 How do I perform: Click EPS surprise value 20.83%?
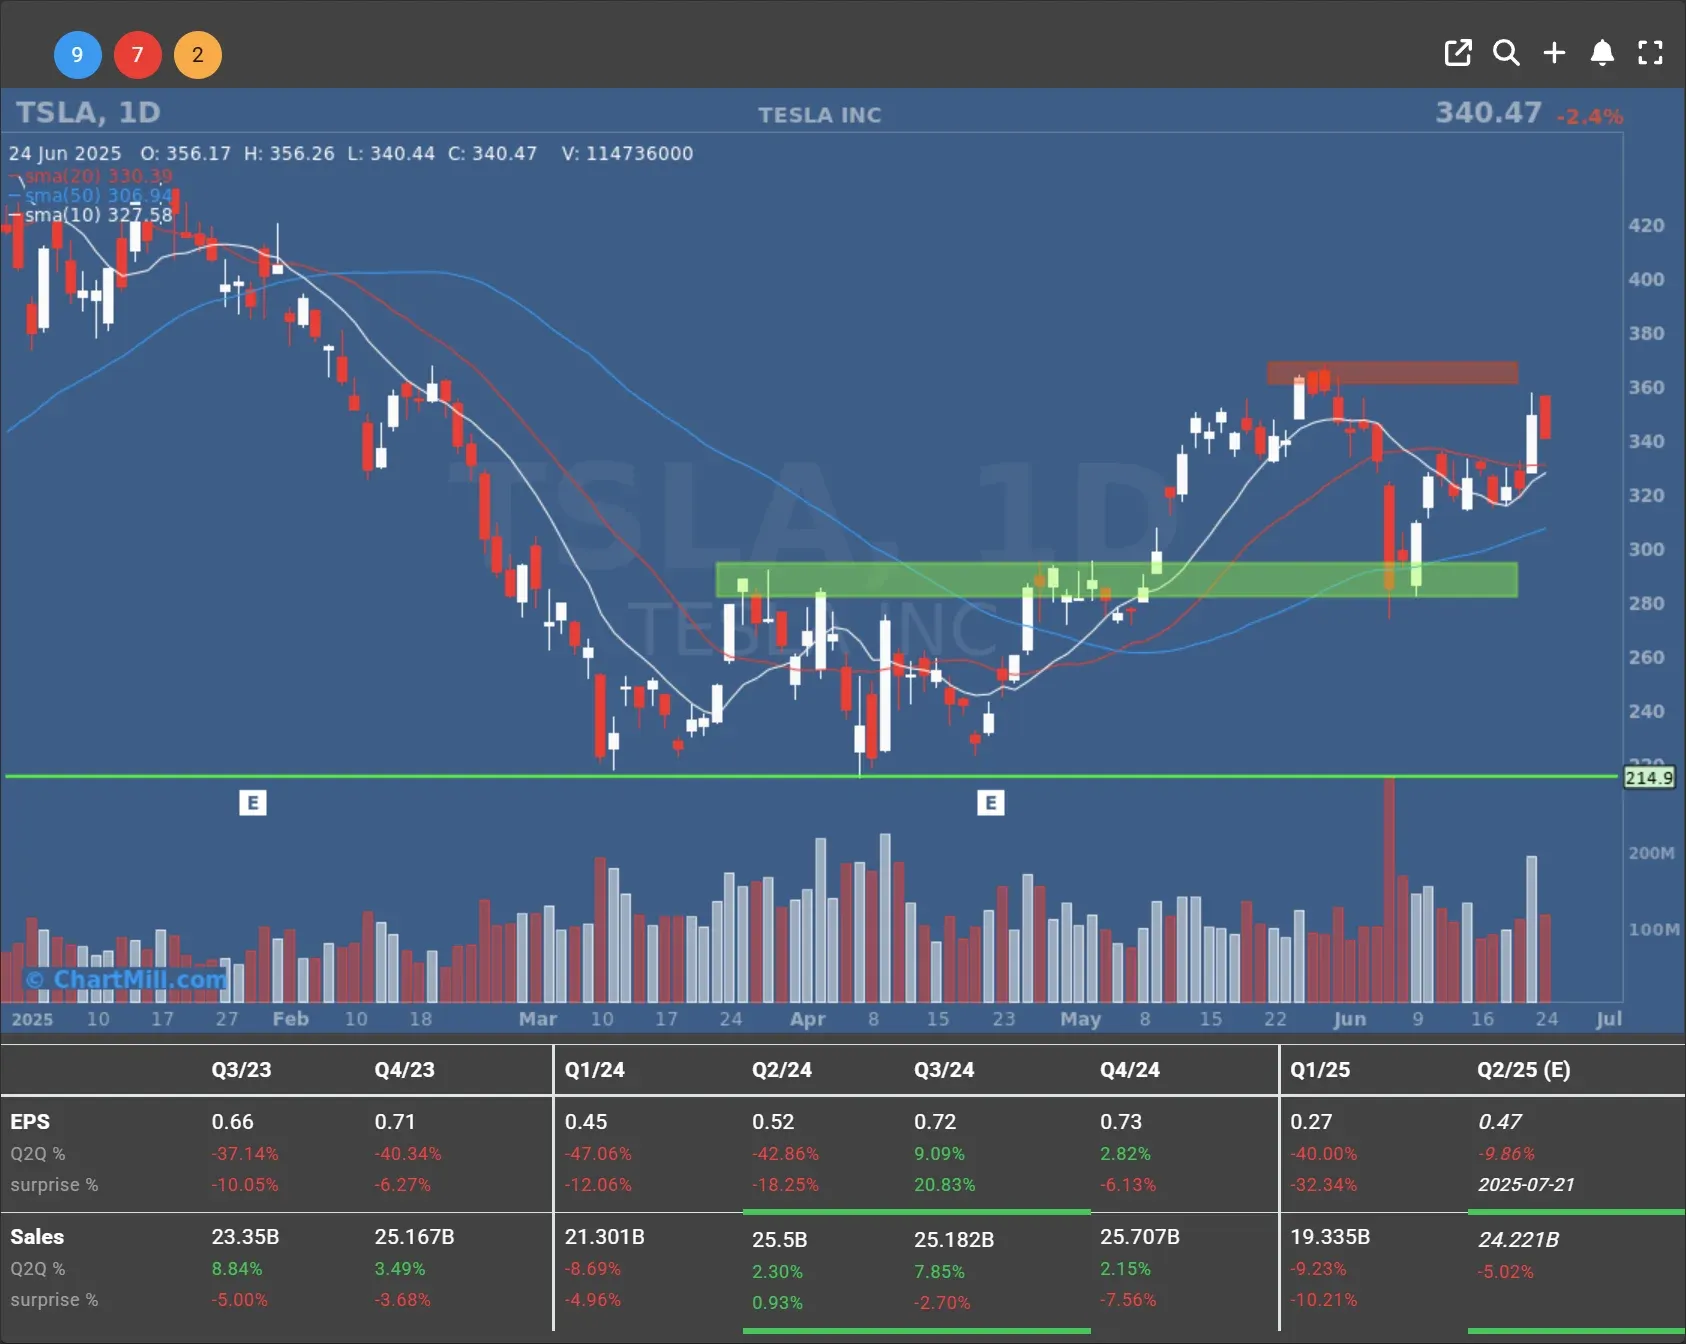point(945,1185)
